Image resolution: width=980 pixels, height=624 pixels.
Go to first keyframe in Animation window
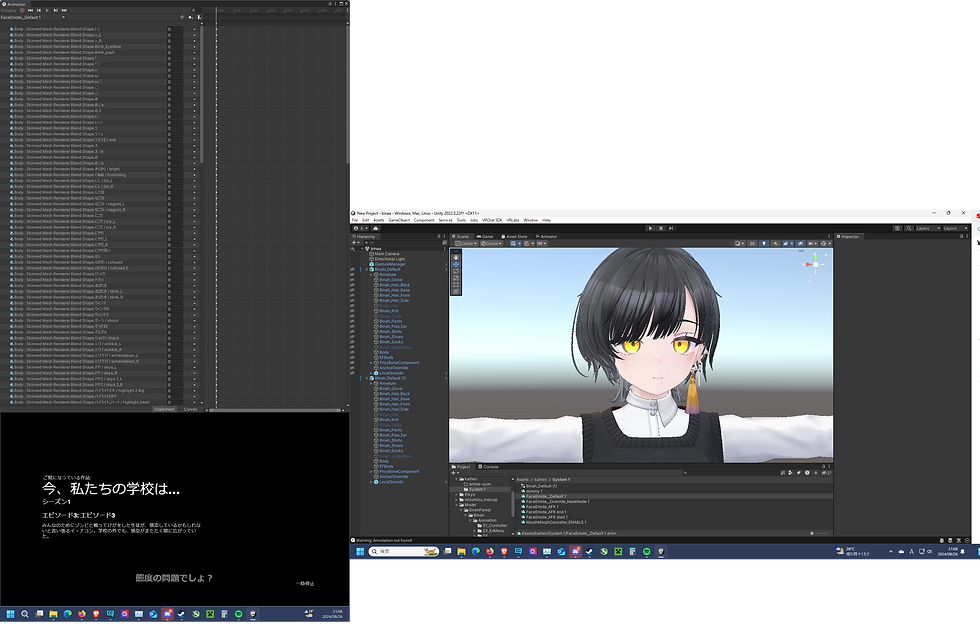coord(31,11)
